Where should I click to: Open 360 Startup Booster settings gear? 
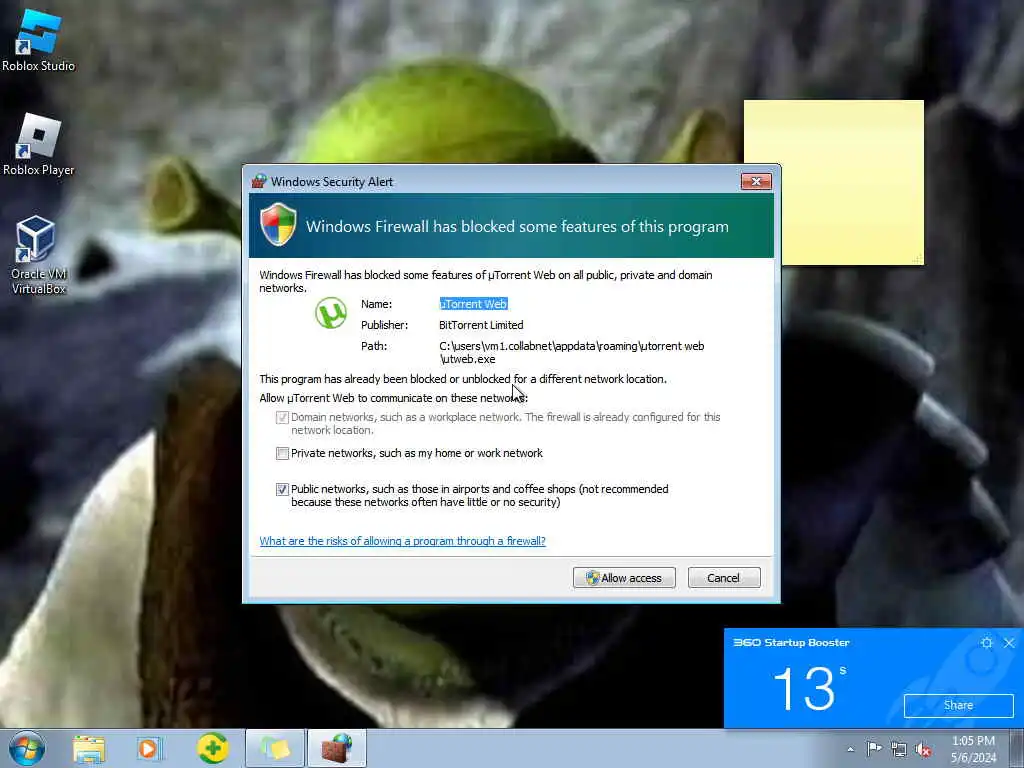pos(986,643)
